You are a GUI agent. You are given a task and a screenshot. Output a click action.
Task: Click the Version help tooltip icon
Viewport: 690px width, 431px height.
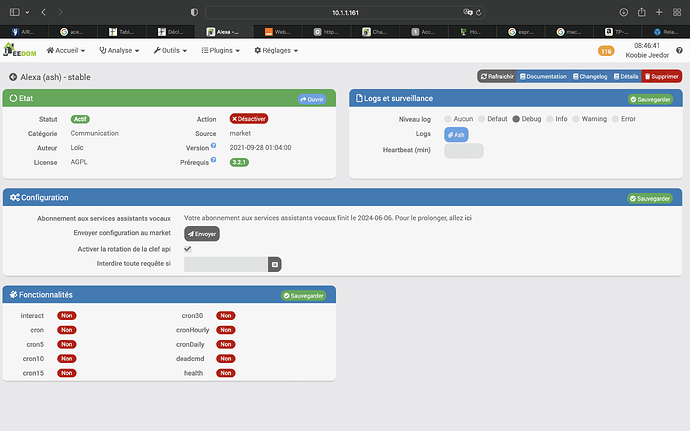(213, 145)
